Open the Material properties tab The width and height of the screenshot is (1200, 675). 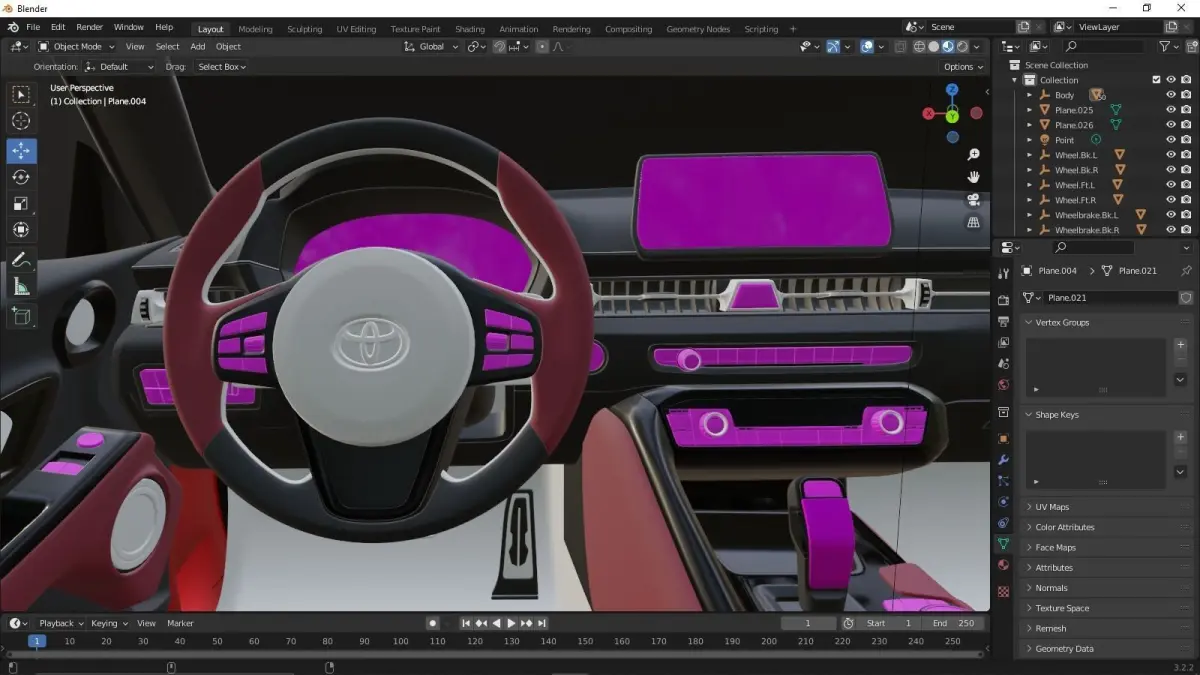tap(1003, 565)
